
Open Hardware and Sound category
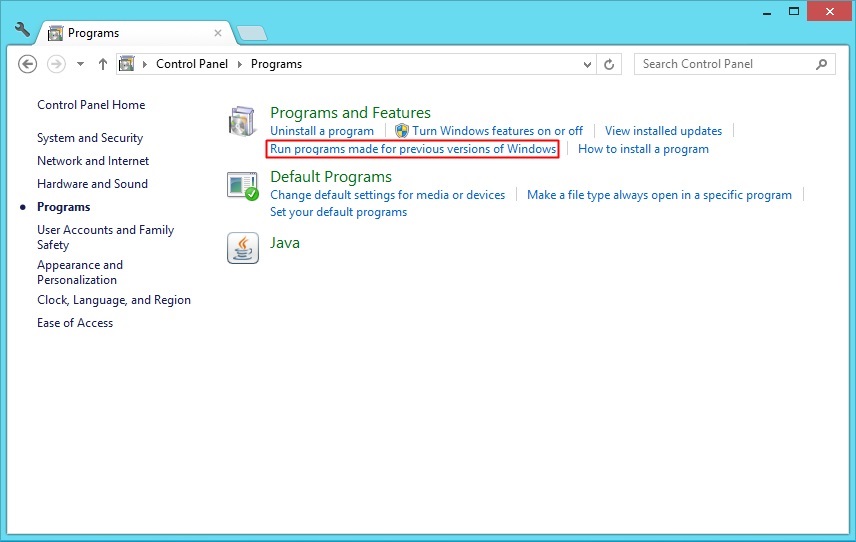(92, 184)
